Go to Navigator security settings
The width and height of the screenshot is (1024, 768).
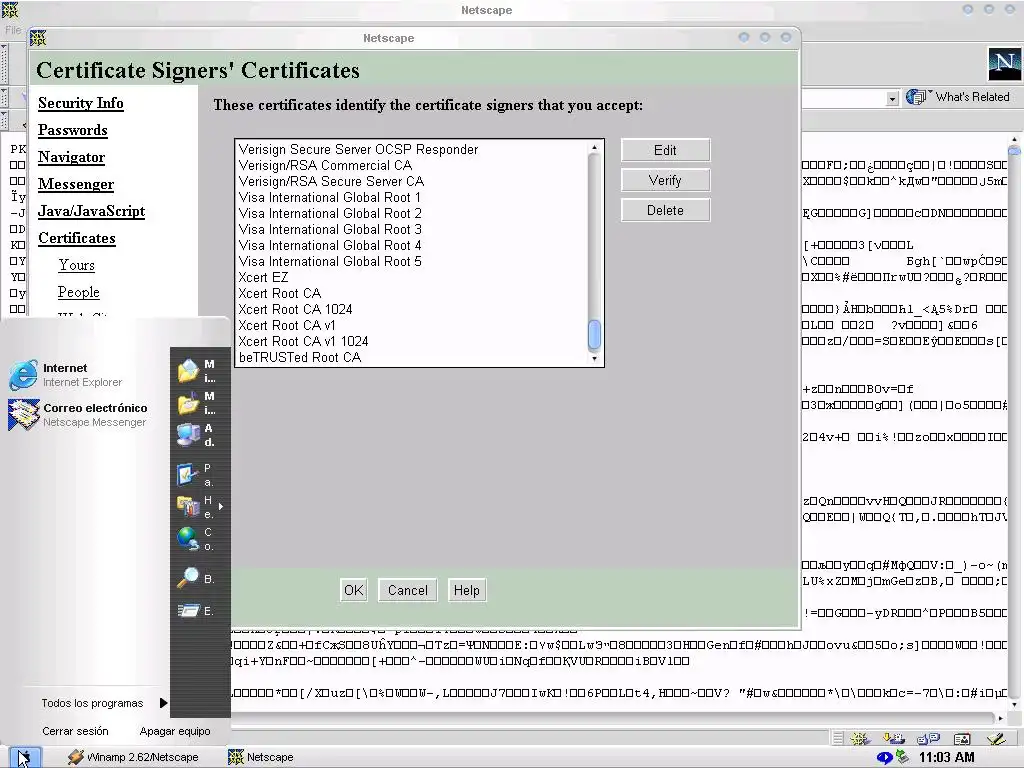coord(71,157)
